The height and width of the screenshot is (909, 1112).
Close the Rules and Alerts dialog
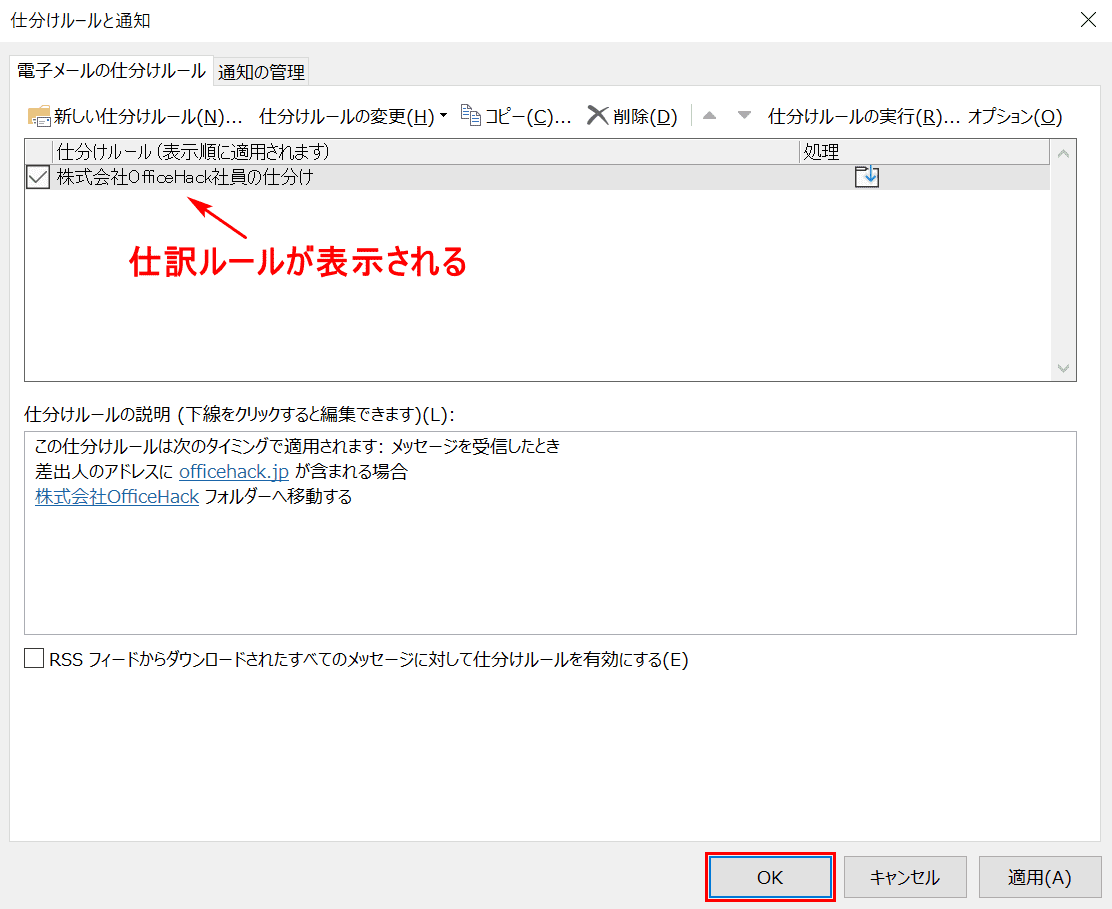(x=1088, y=20)
